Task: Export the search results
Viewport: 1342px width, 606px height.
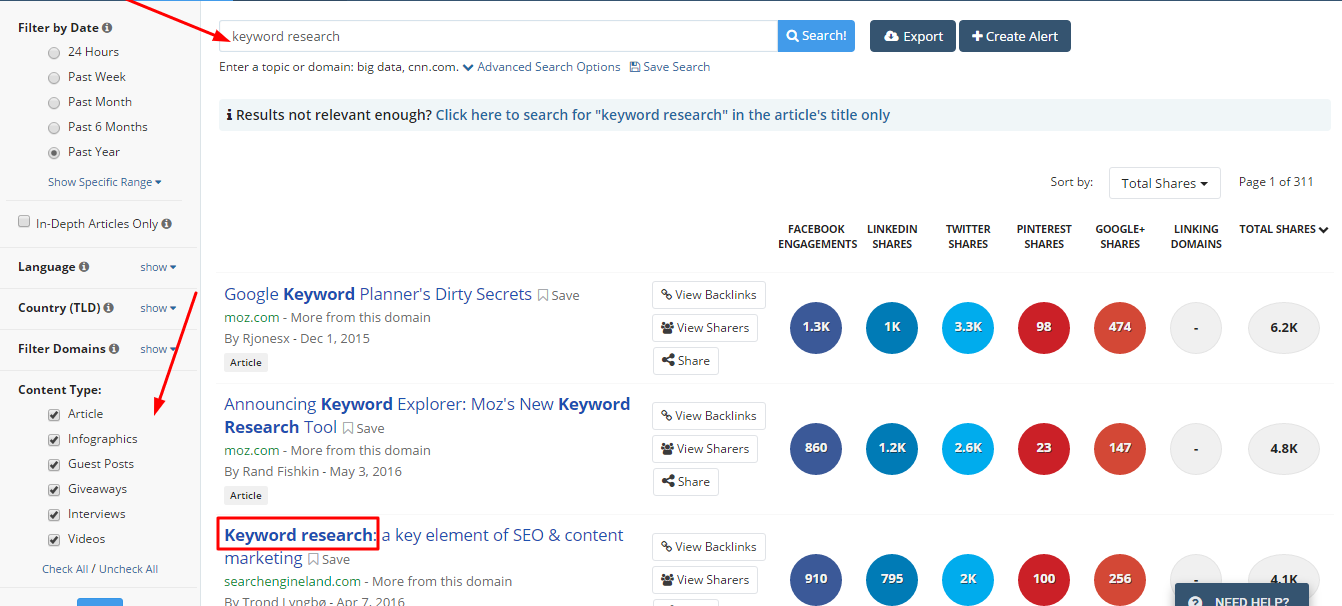Action: 913,36
